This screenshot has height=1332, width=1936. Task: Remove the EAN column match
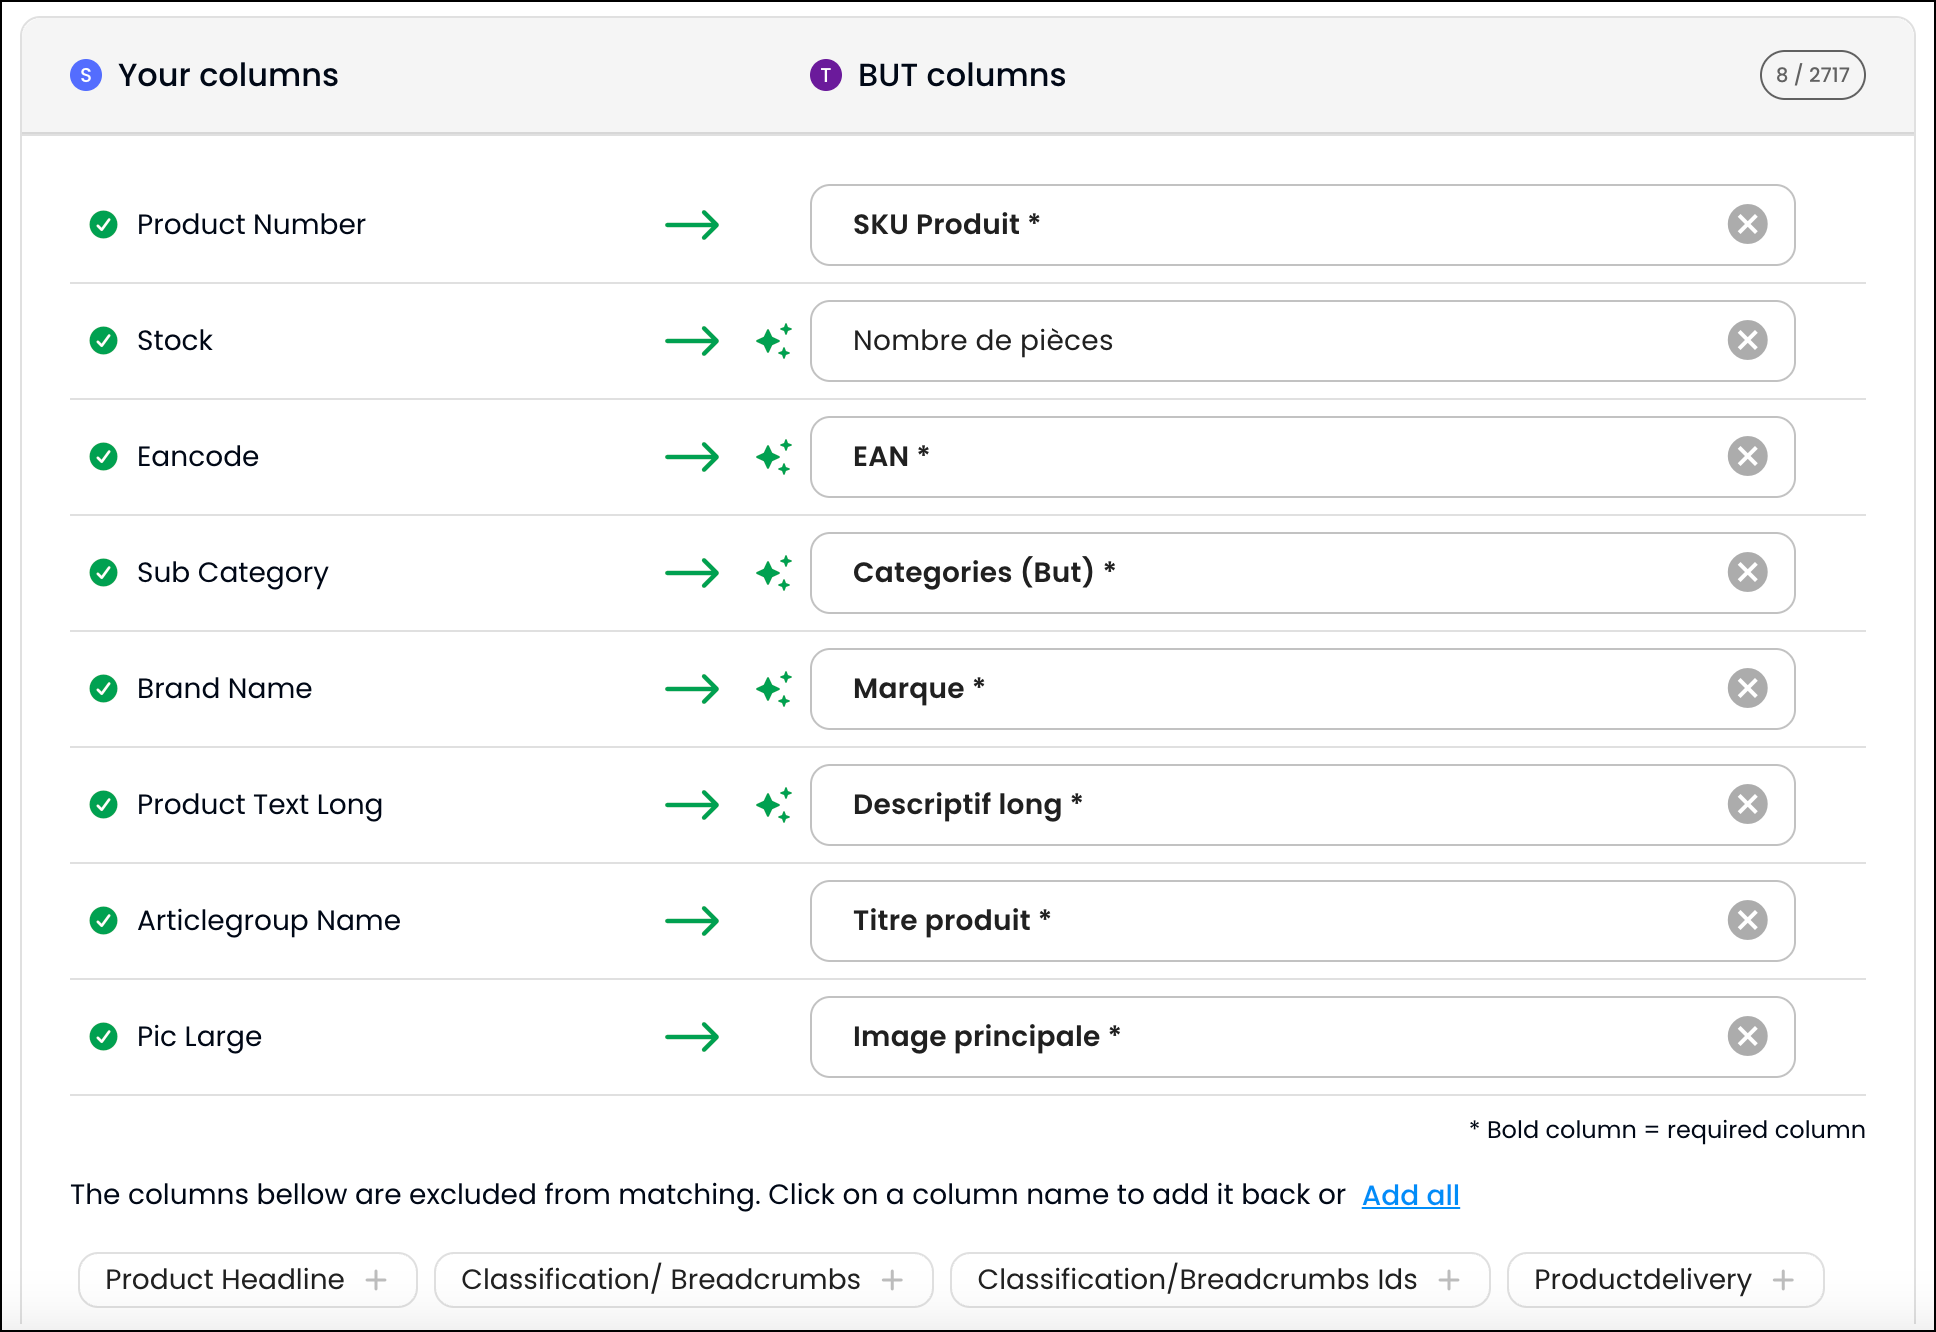coord(1747,456)
